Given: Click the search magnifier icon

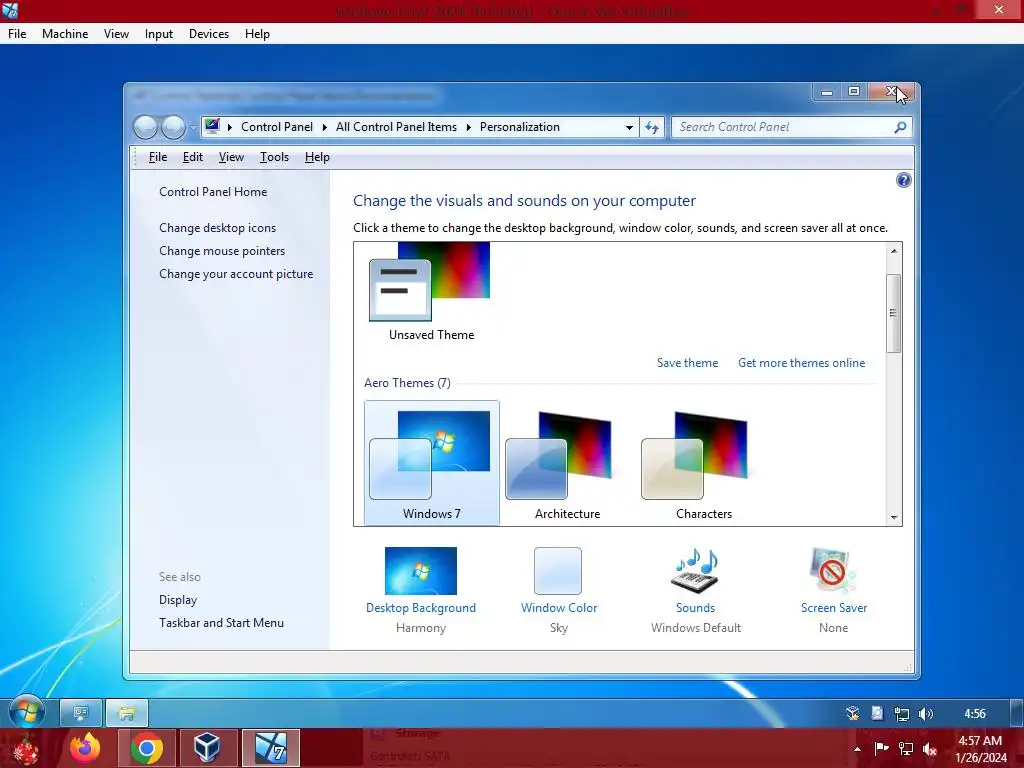Looking at the screenshot, I should (x=900, y=127).
